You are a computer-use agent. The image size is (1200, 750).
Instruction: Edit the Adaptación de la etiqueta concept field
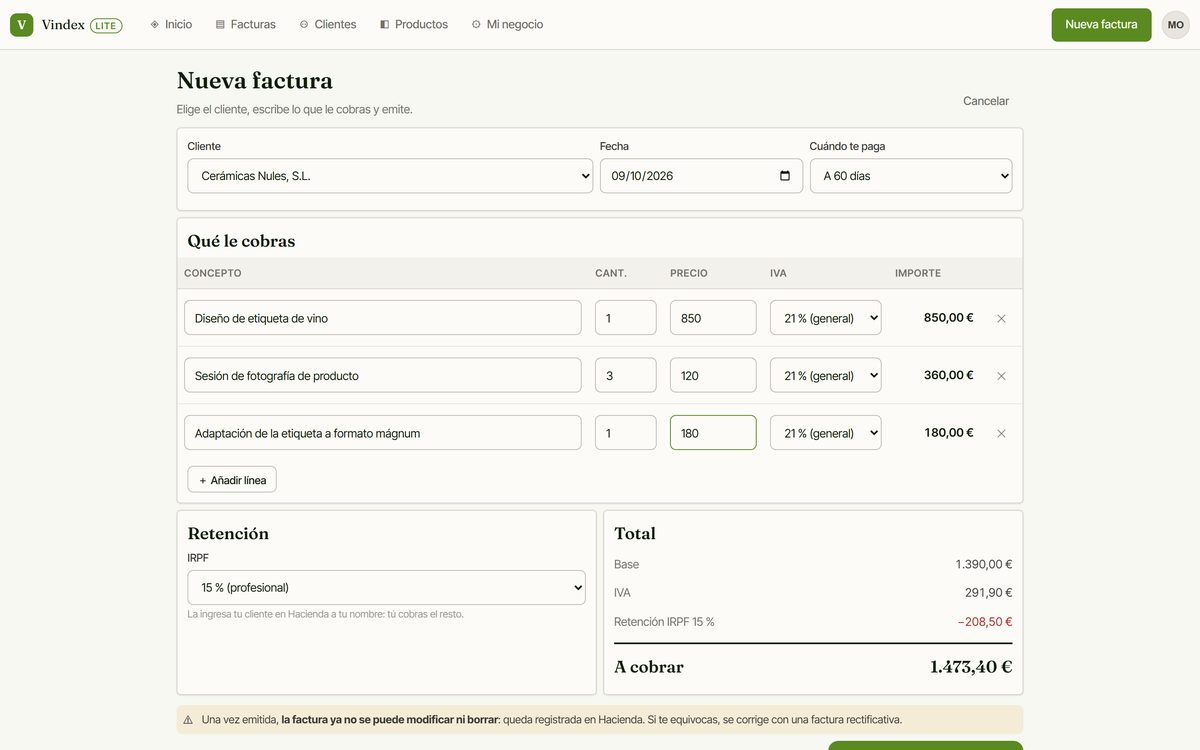point(383,433)
